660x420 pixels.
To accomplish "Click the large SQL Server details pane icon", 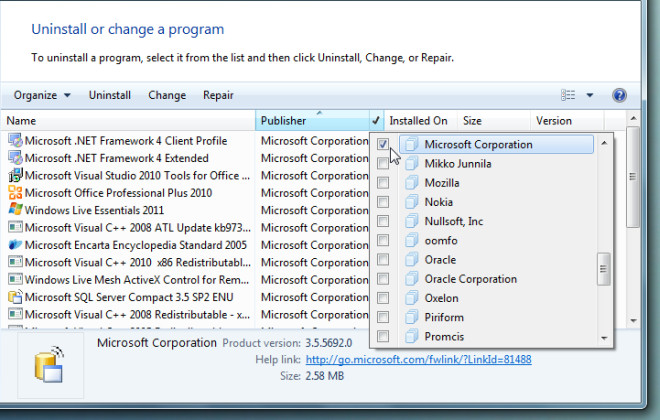I will tap(50, 365).
